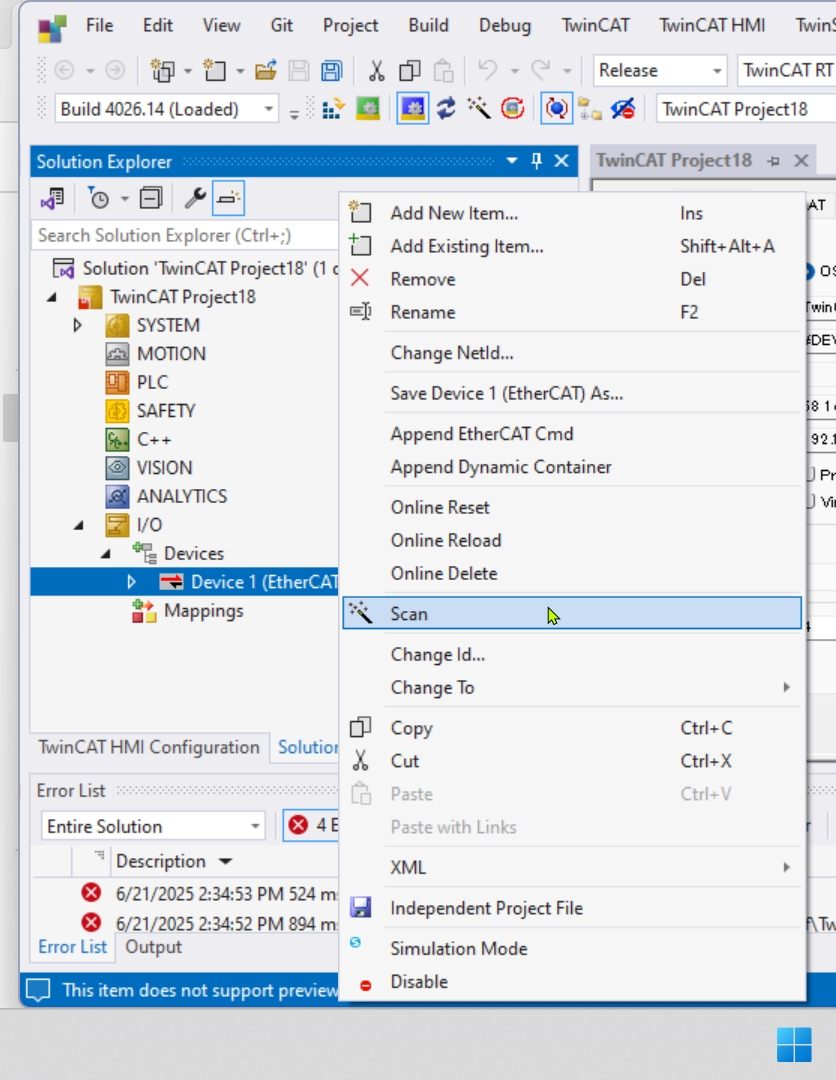Viewport: 836px width, 1080px height.
Task: Expand the Device 1 (EtherCAT) node
Action: [132, 582]
